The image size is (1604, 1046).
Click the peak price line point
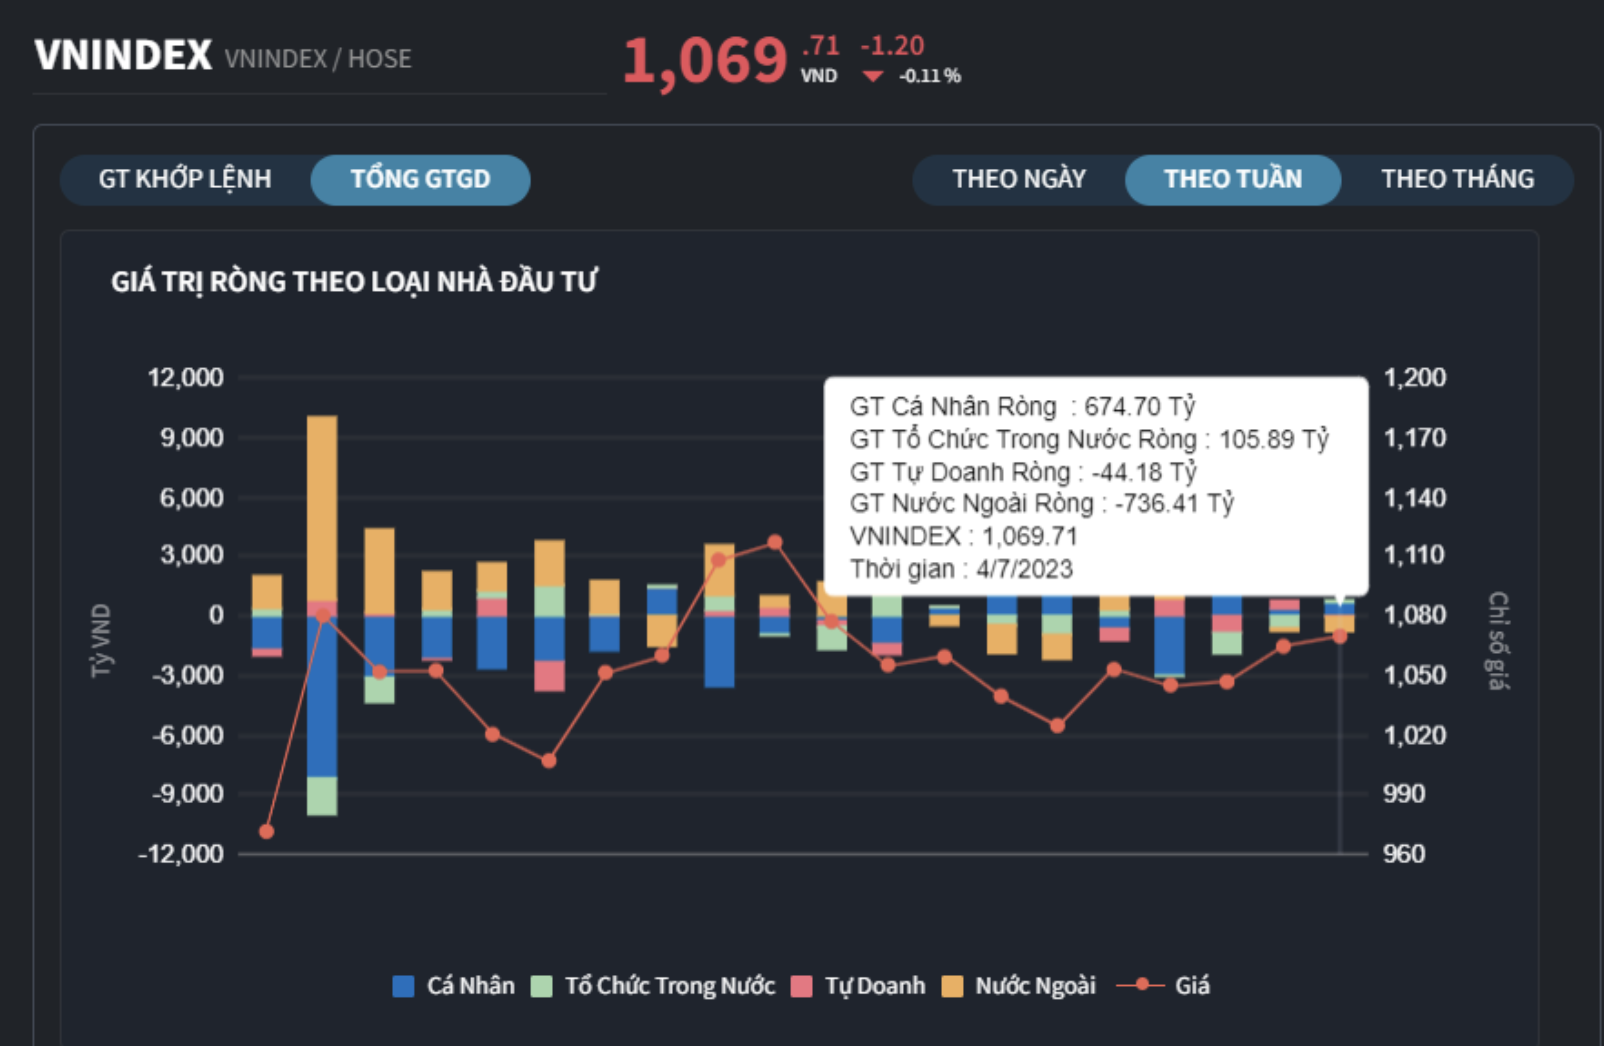coord(775,542)
